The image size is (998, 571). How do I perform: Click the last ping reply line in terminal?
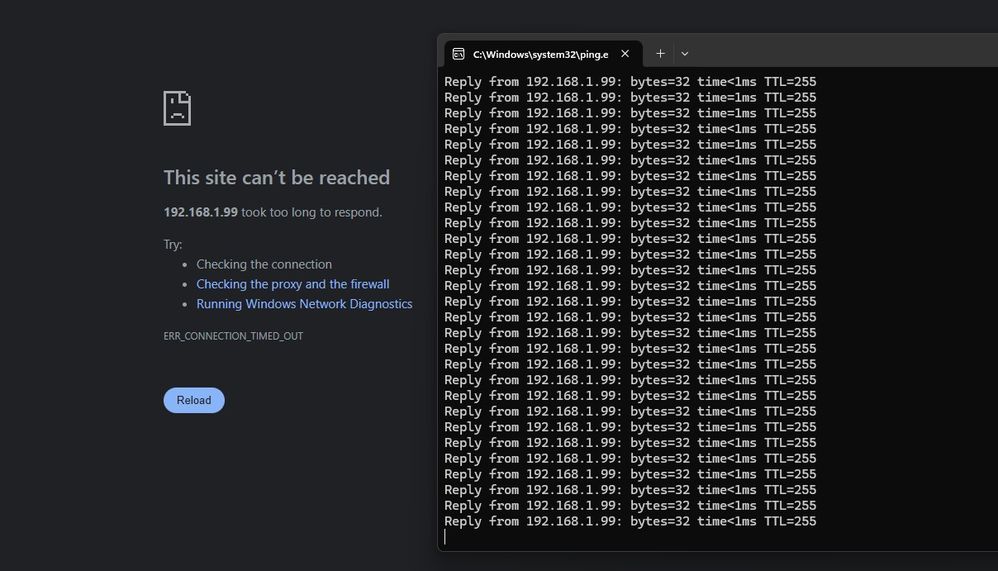pyautogui.click(x=630, y=521)
